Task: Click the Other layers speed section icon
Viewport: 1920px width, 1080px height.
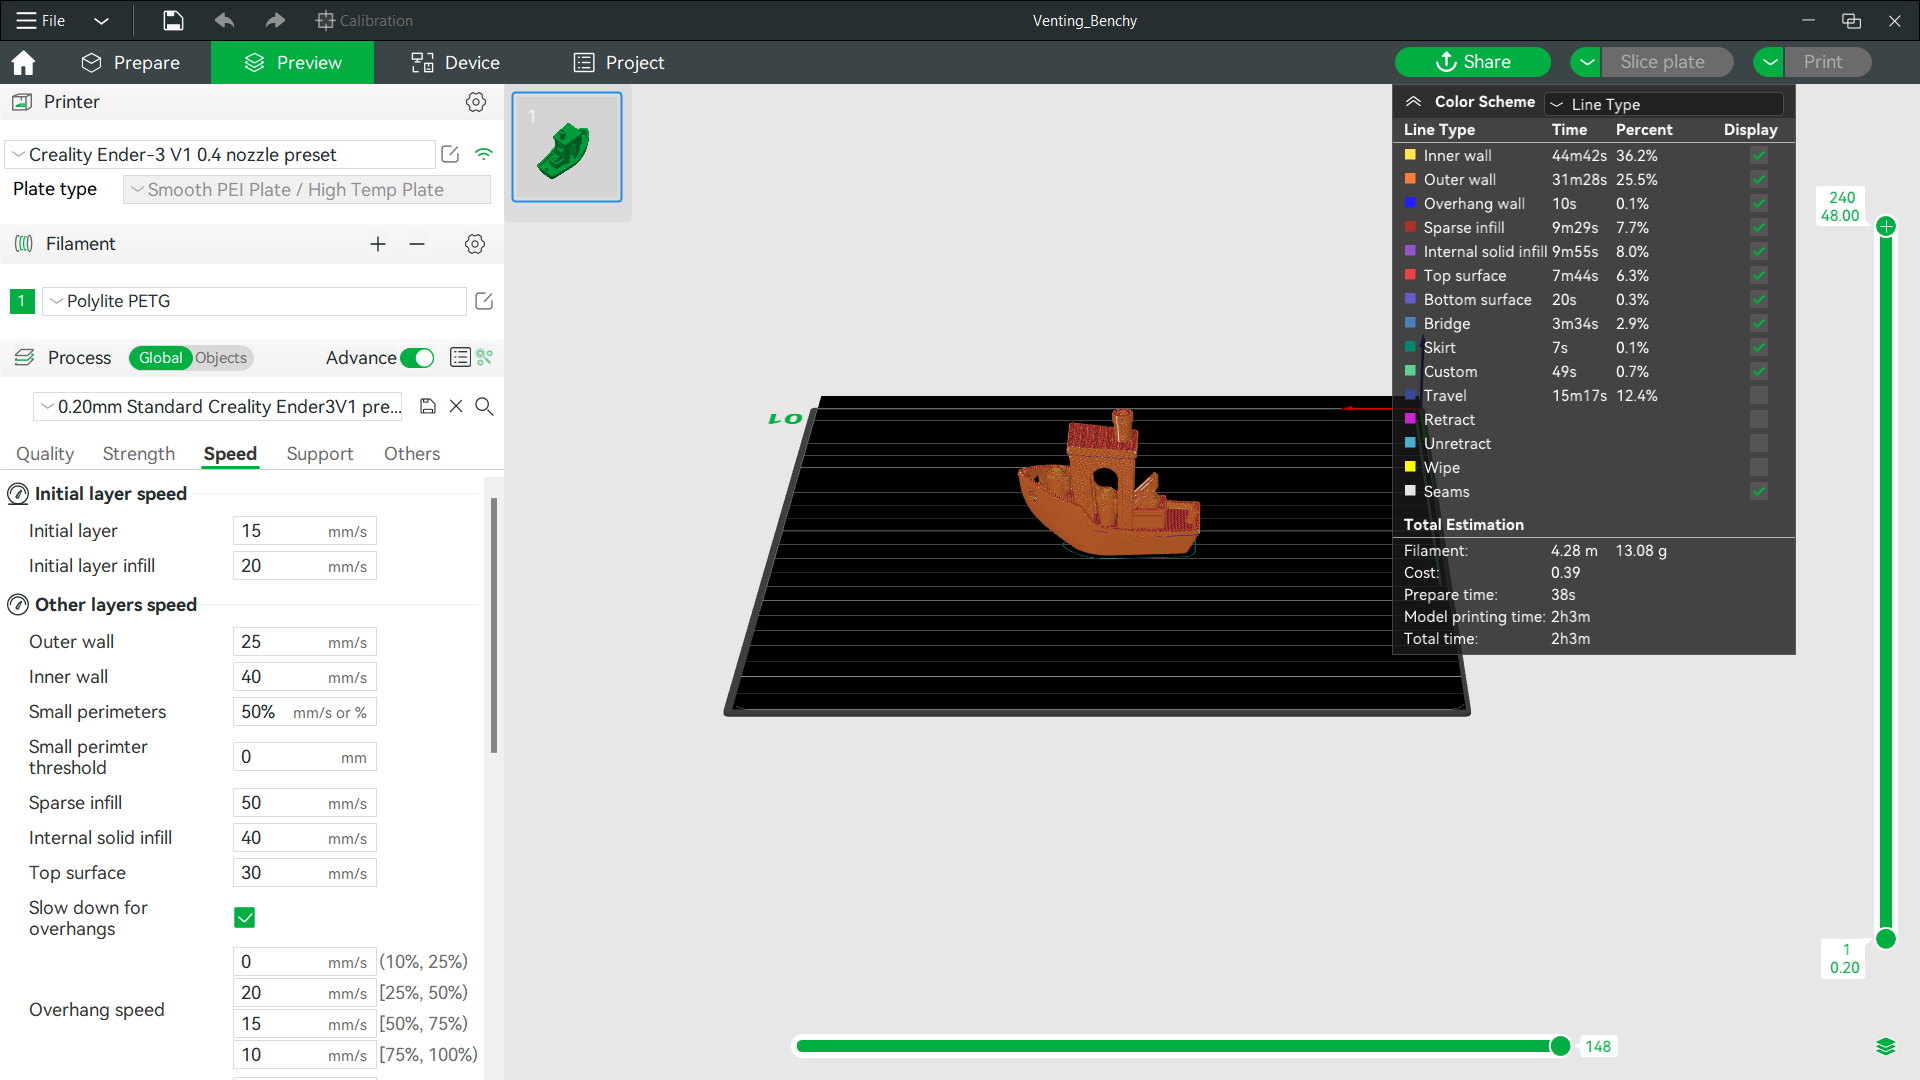Action: (x=18, y=605)
